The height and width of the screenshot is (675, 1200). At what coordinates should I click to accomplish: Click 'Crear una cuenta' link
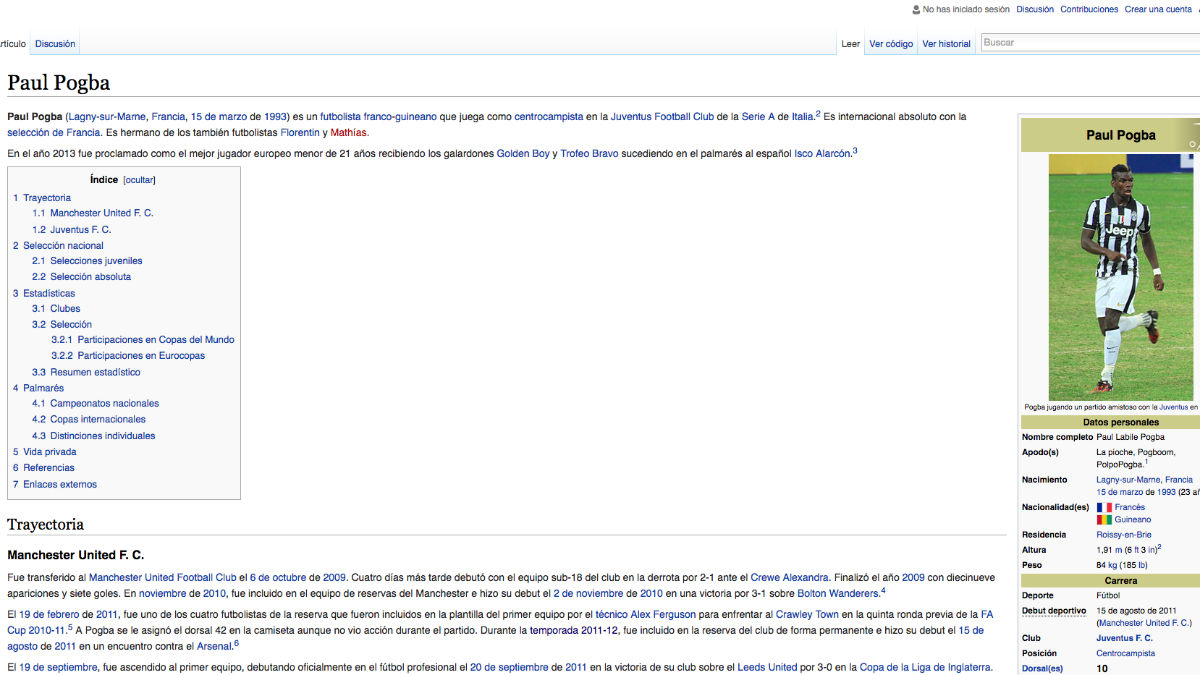tap(1158, 9)
